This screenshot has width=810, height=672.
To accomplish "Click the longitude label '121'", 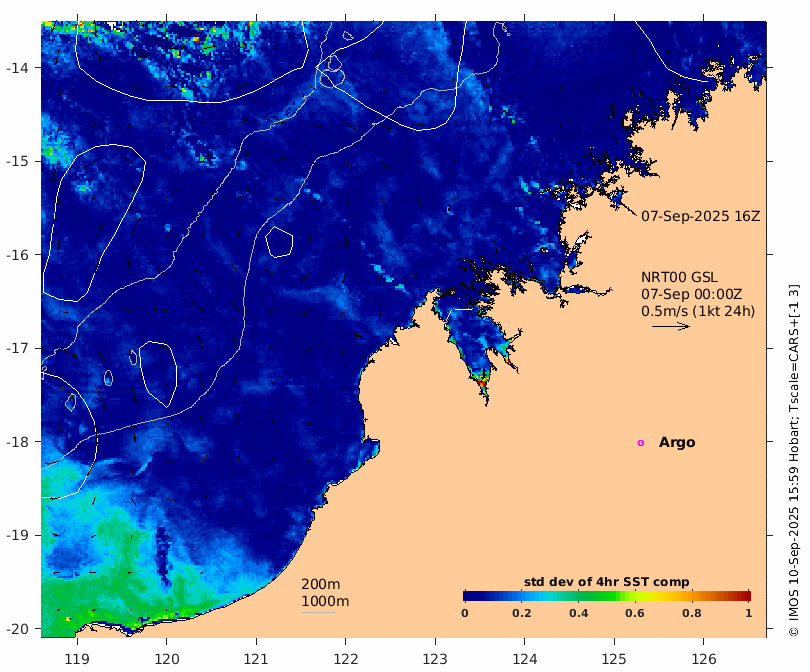I will [256, 659].
